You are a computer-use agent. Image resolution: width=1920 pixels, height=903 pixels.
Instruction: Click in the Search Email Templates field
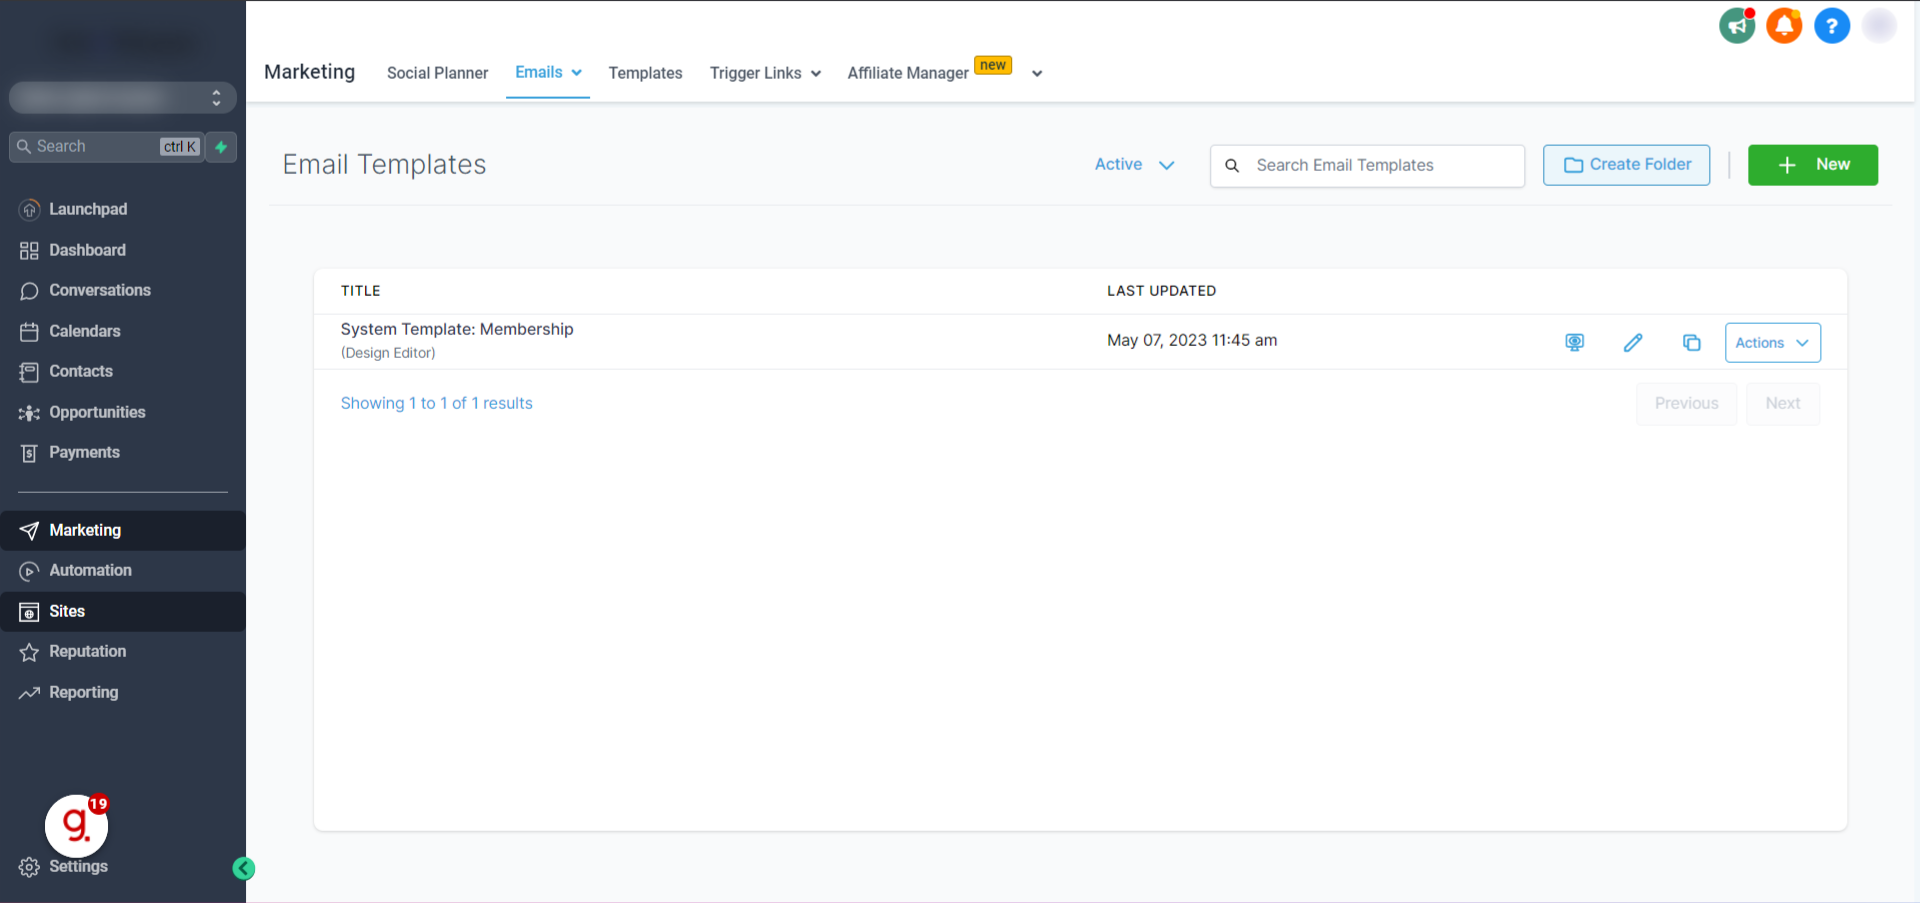point(1367,166)
